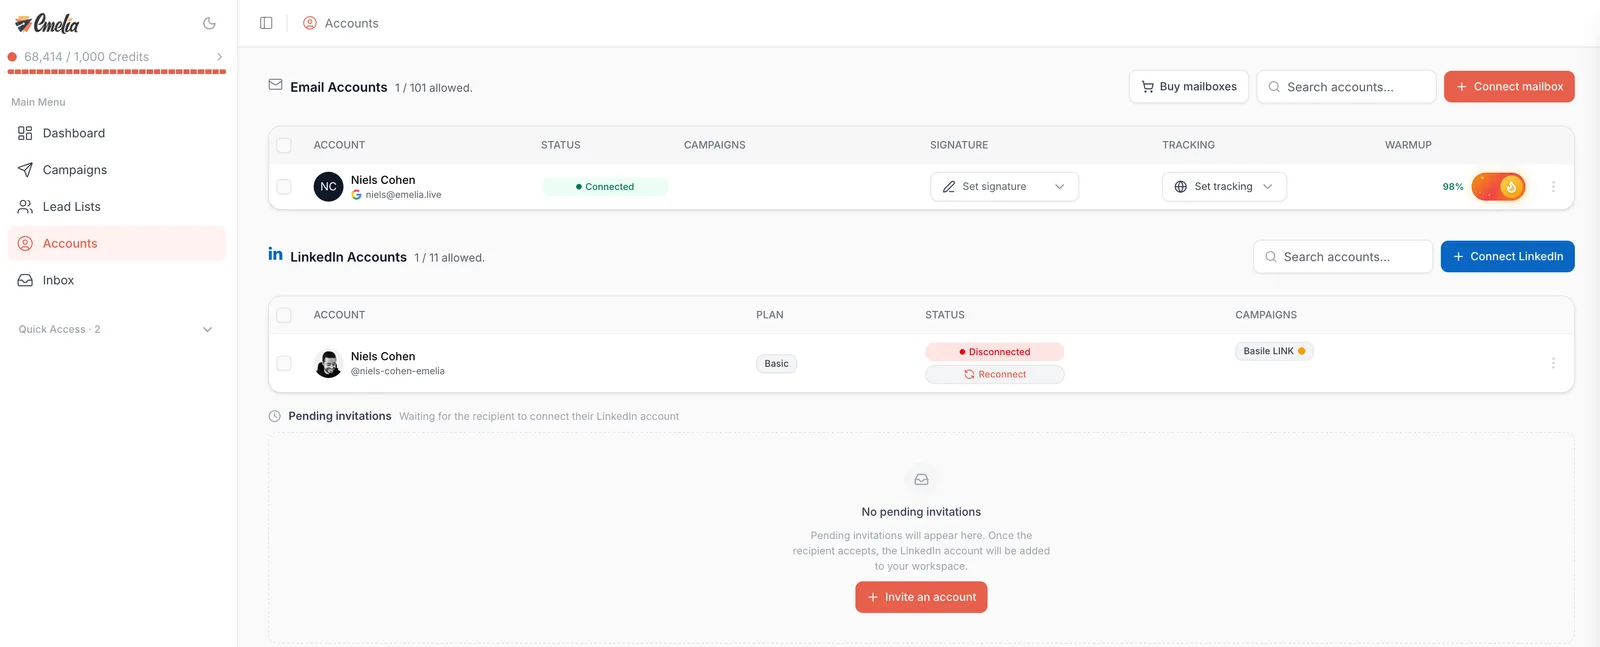This screenshot has width=1600, height=647.
Task: Click Buy mailboxes button
Action: tap(1189, 87)
